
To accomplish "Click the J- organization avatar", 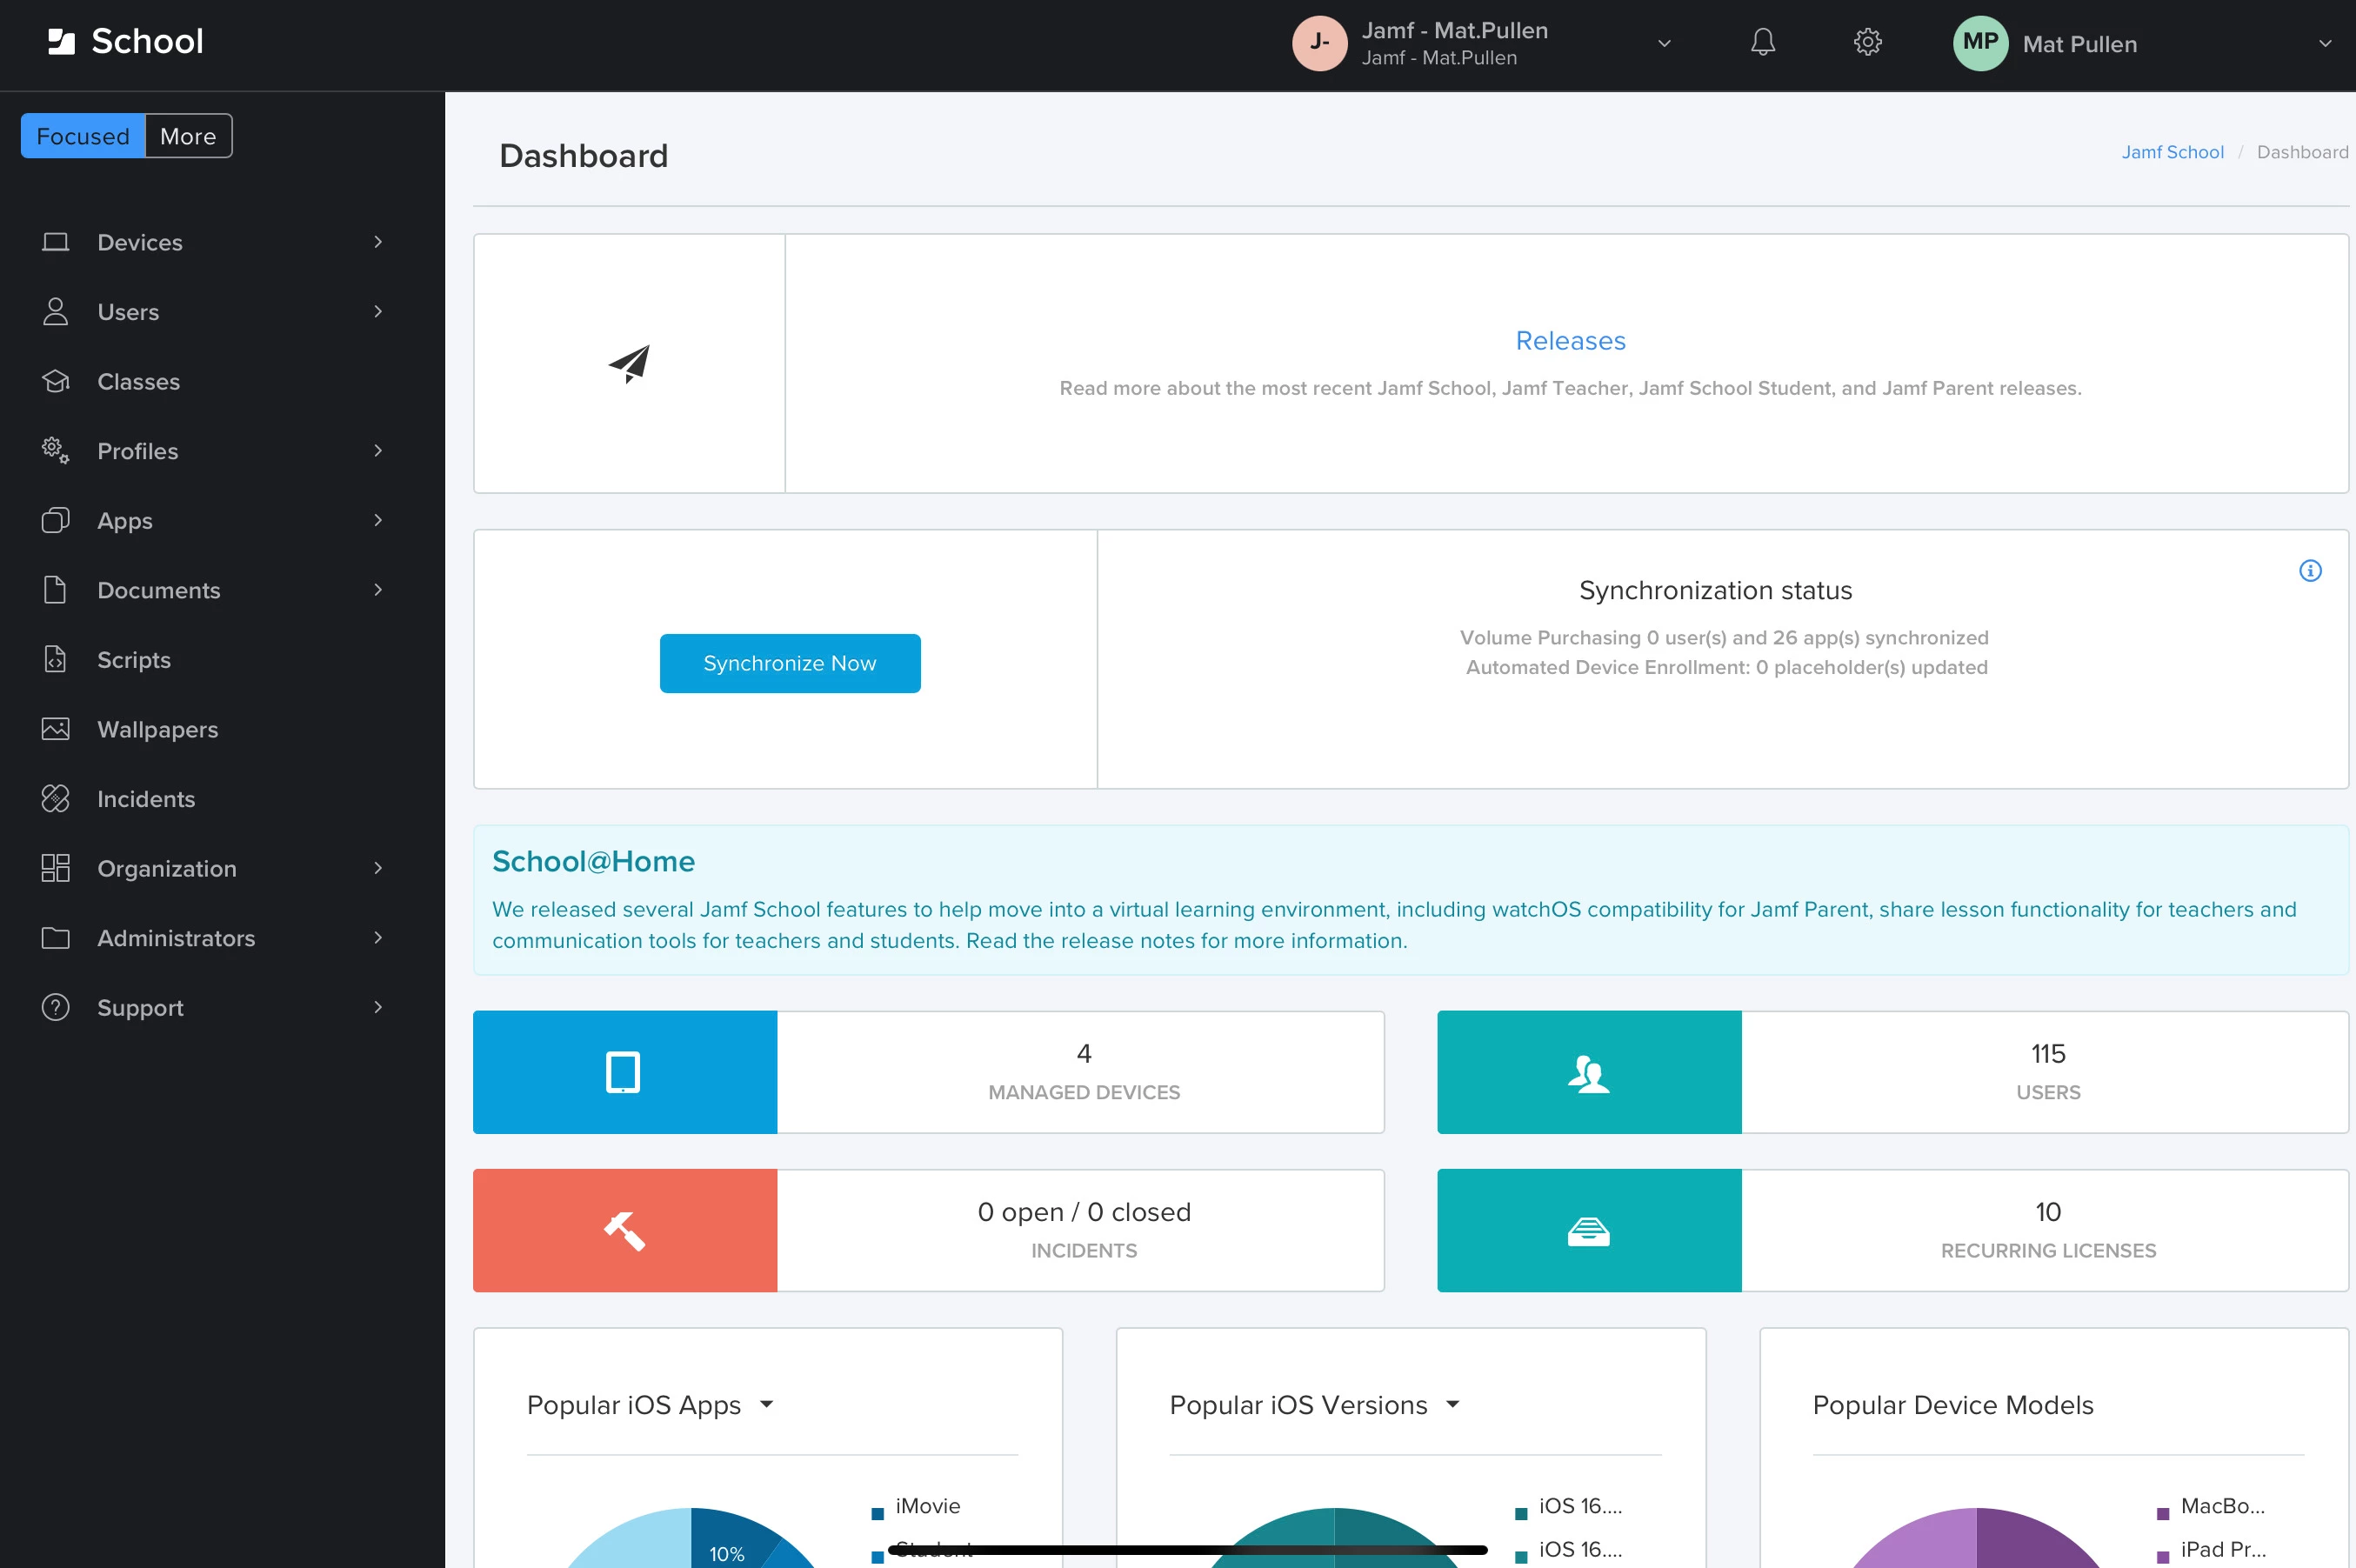I will coord(1319,43).
